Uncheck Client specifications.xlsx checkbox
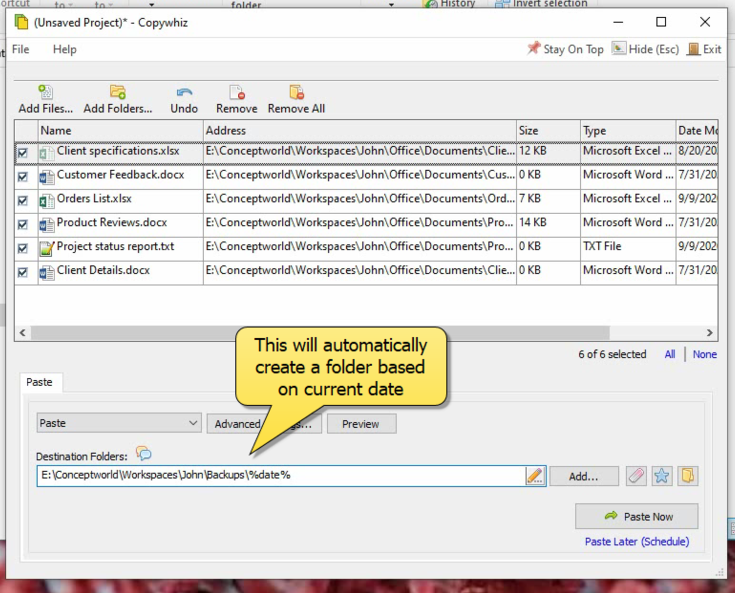The width and height of the screenshot is (735, 593). click(22, 153)
